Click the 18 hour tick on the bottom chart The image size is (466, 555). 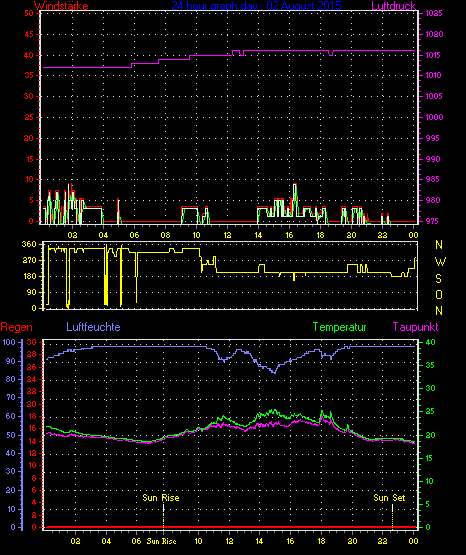tap(321, 541)
